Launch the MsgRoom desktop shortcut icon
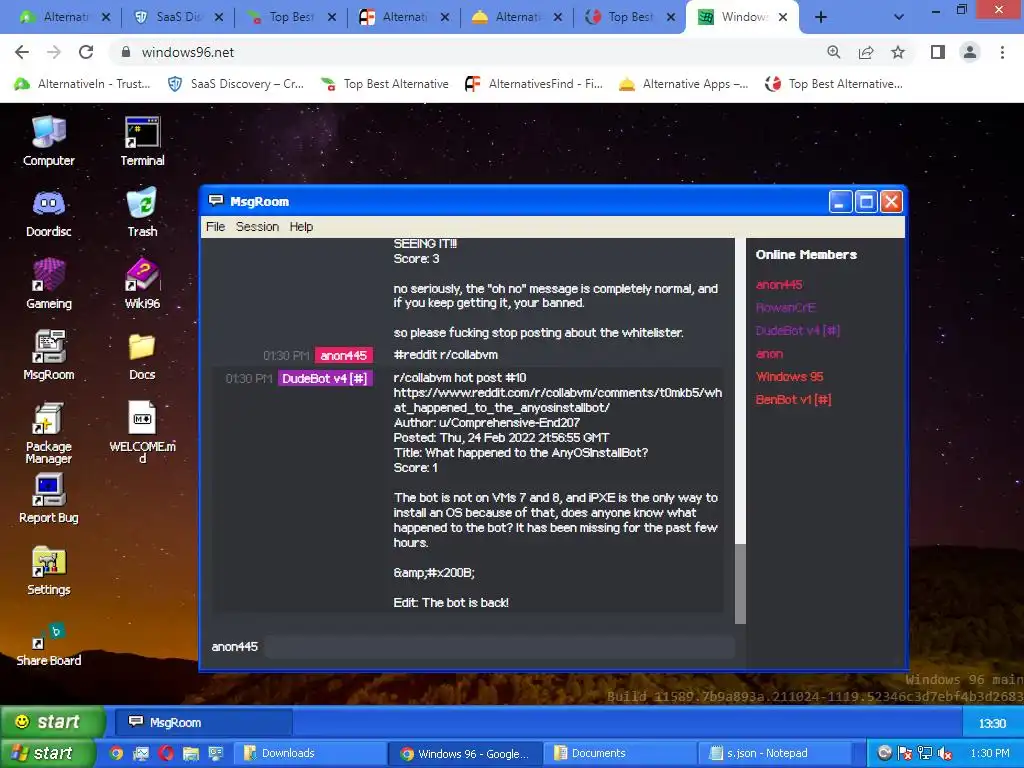This screenshot has height=768, width=1024. (x=48, y=355)
